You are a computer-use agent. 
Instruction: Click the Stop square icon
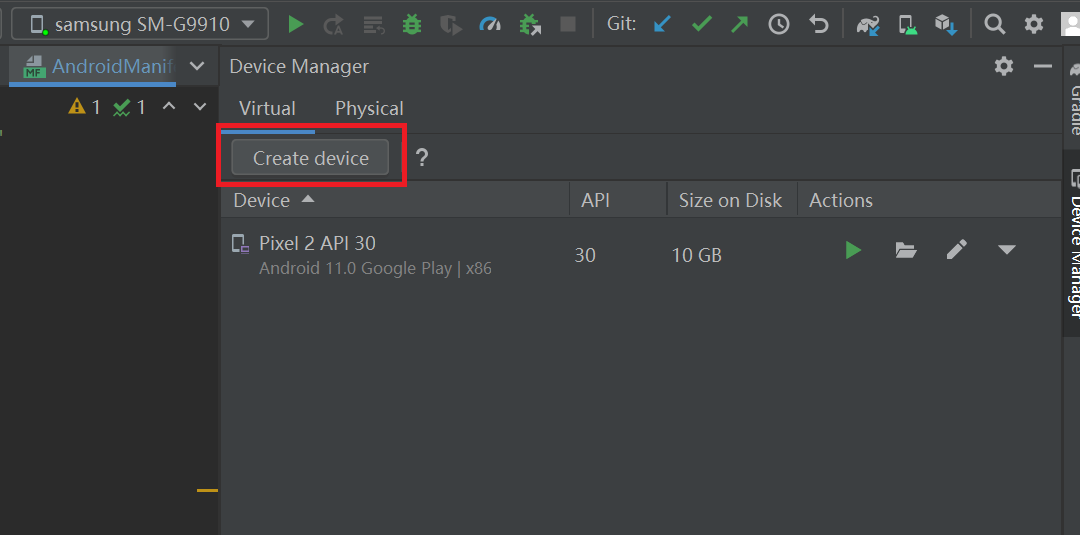pyautogui.click(x=568, y=25)
